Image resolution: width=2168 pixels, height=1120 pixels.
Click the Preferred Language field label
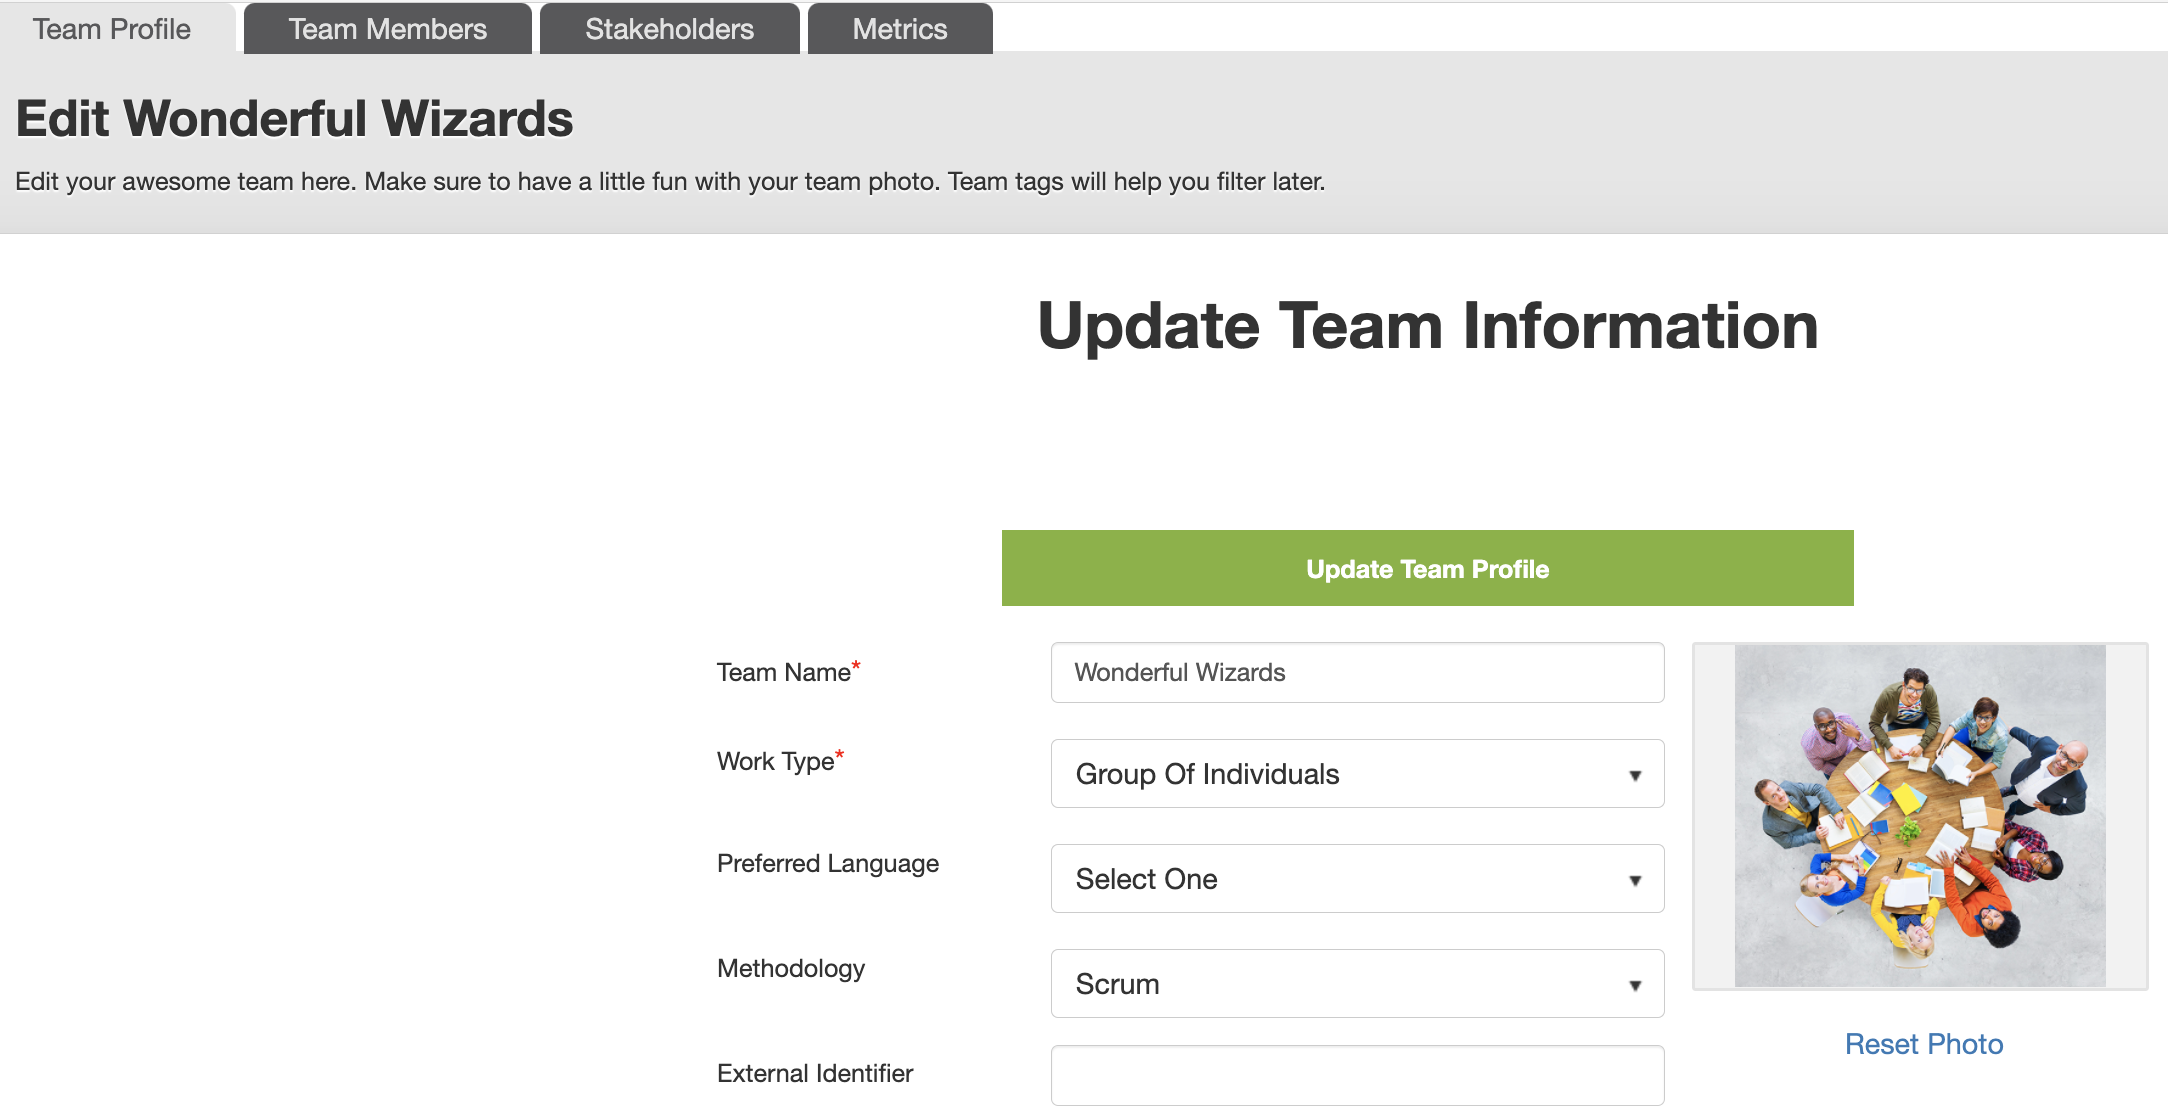828,864
